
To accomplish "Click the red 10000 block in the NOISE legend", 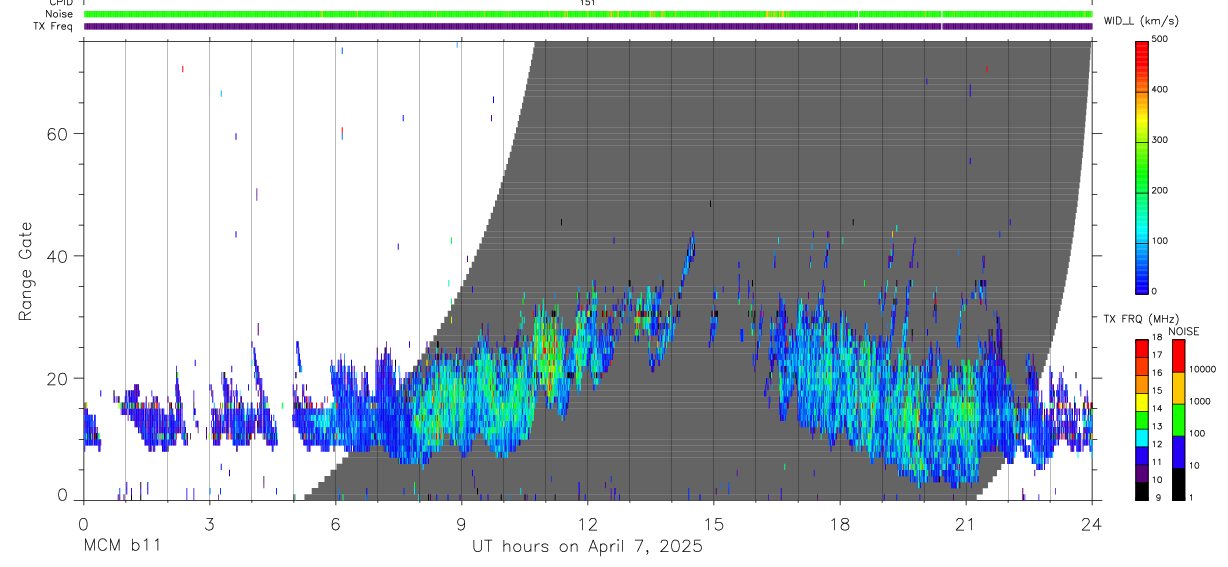I will (1178, 356).
